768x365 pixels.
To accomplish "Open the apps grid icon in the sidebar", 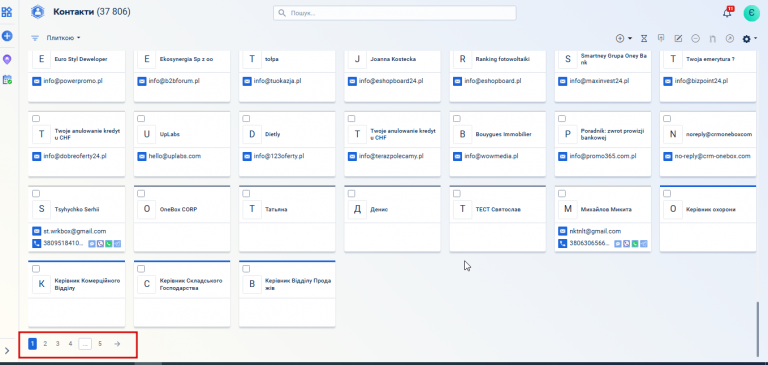I will (7, 12).
